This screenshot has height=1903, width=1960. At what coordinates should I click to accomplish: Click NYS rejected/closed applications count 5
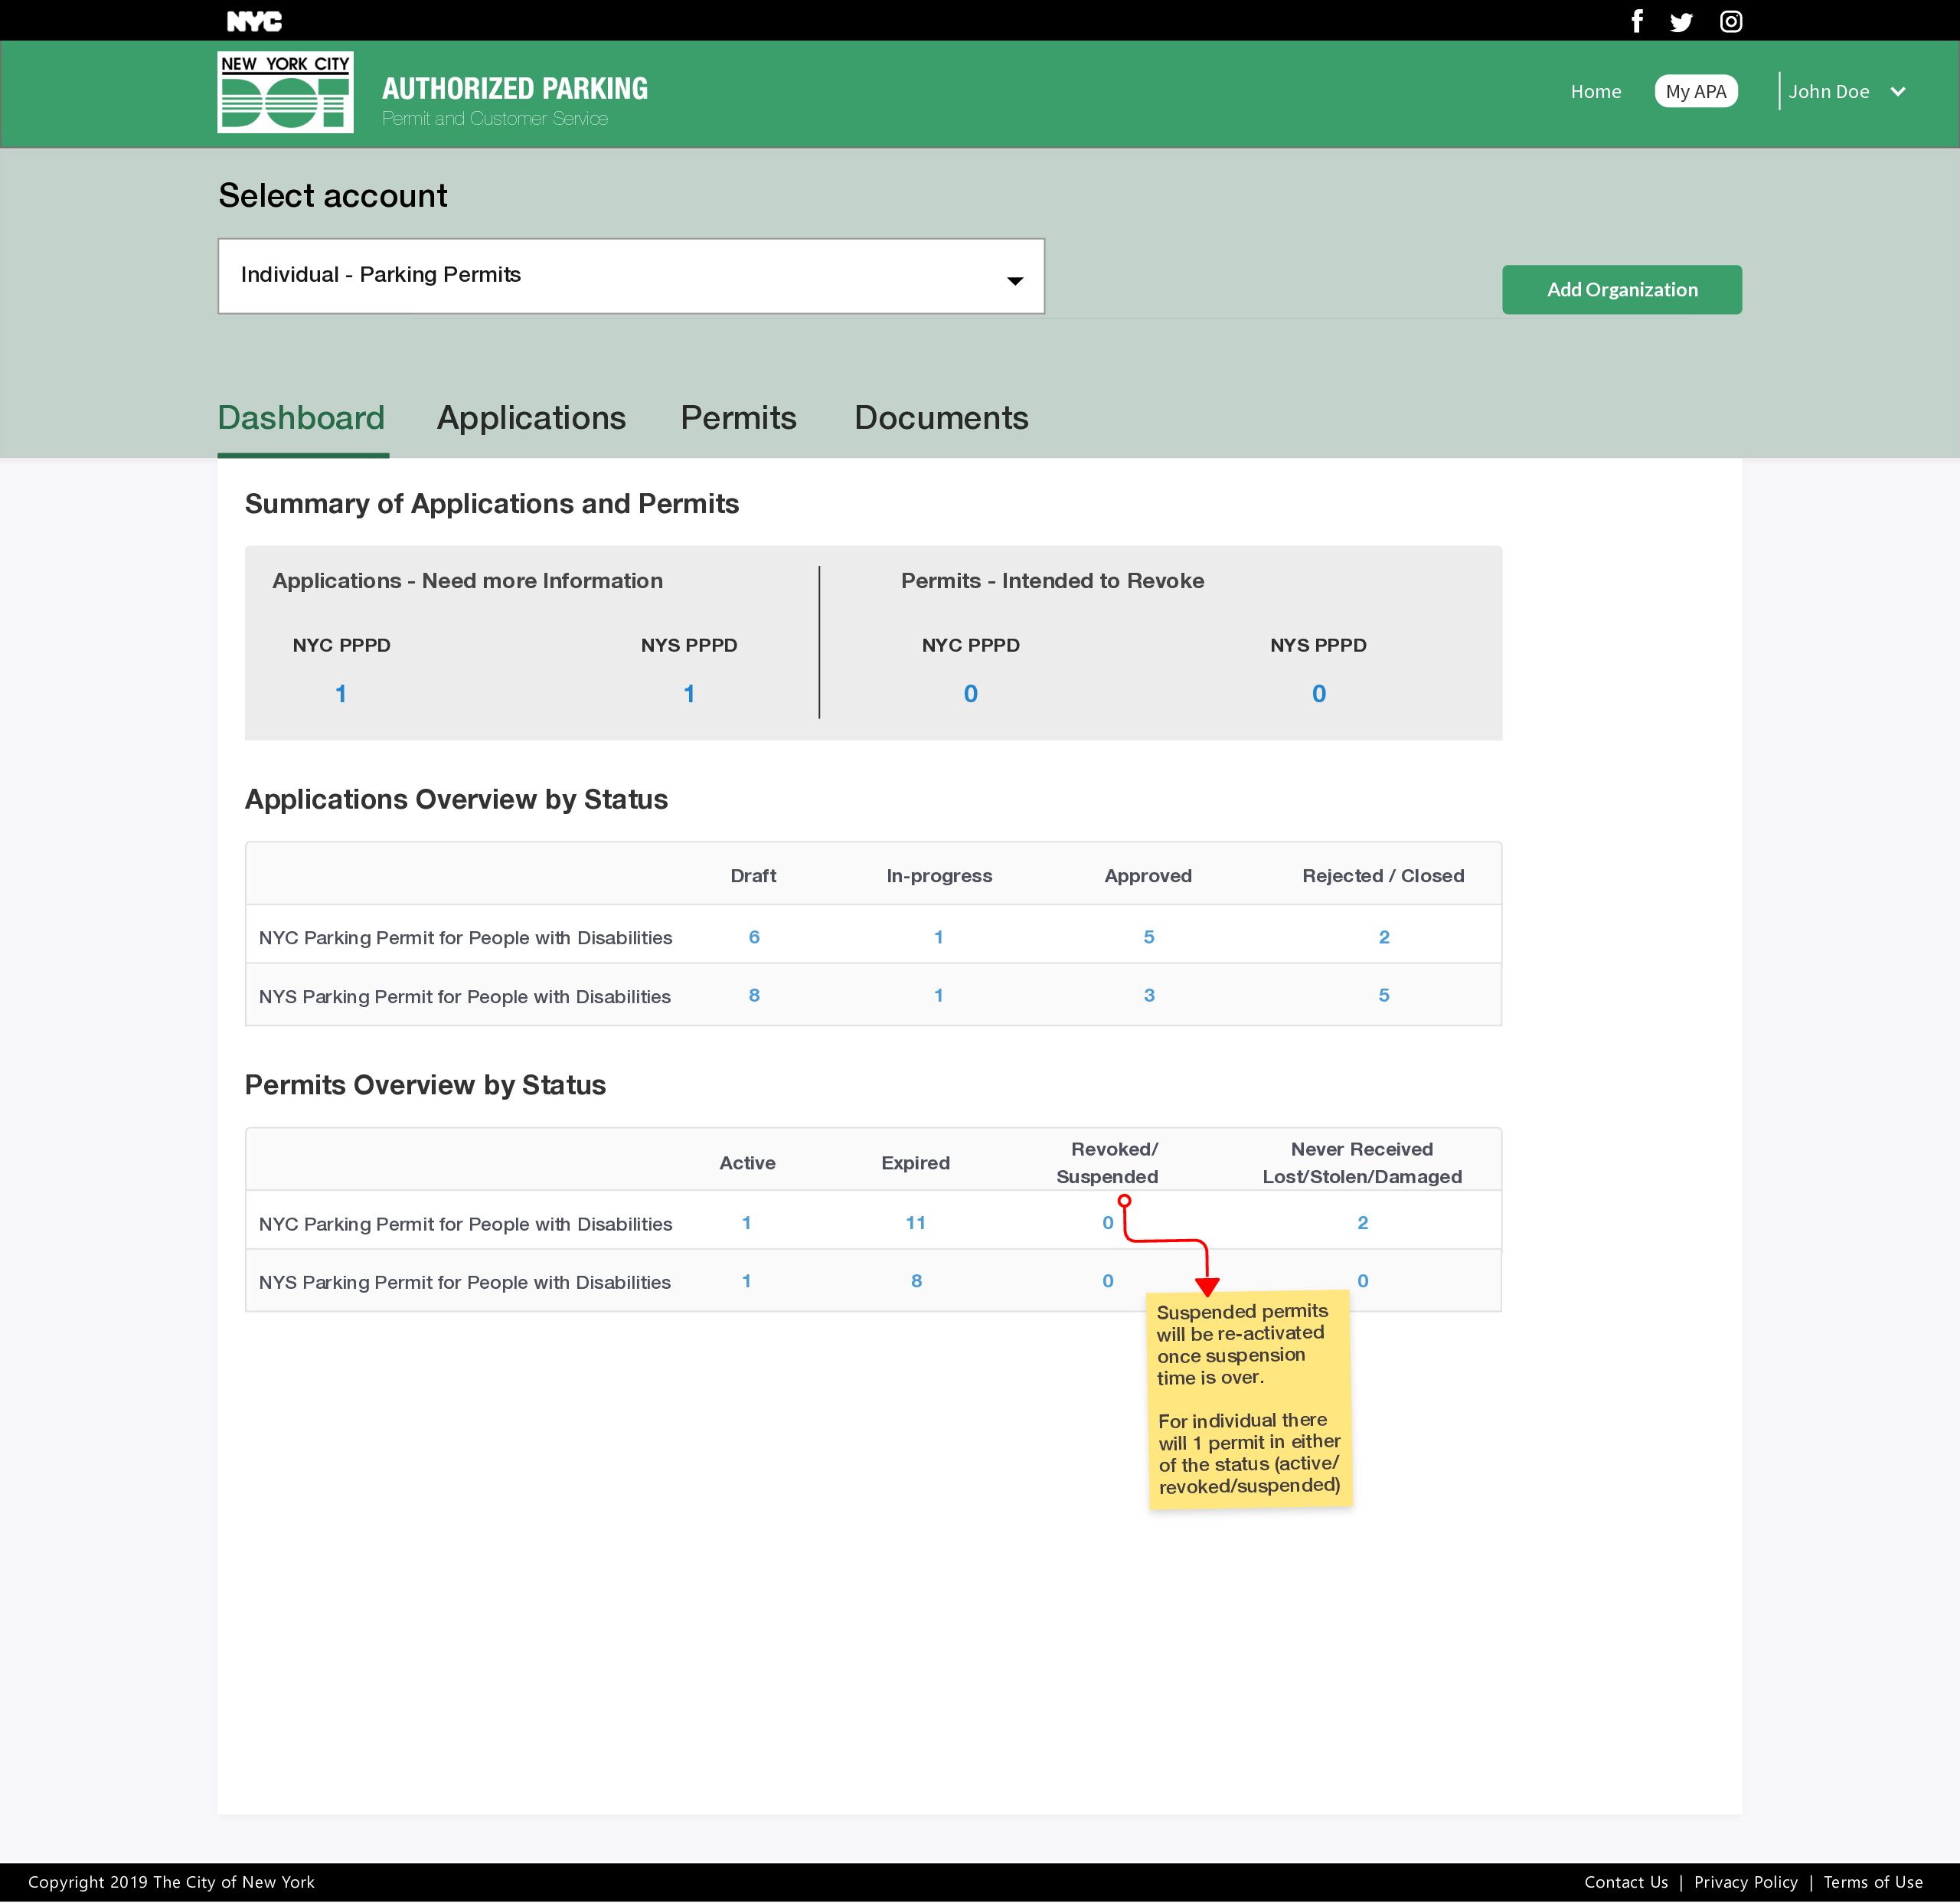1383,995
